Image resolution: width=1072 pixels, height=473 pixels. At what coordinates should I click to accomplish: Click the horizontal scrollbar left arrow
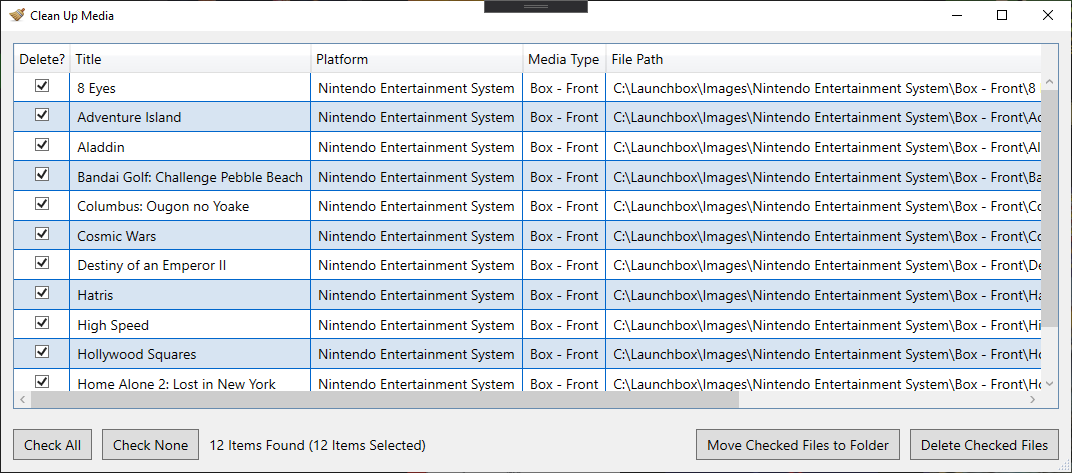point(23,399)
